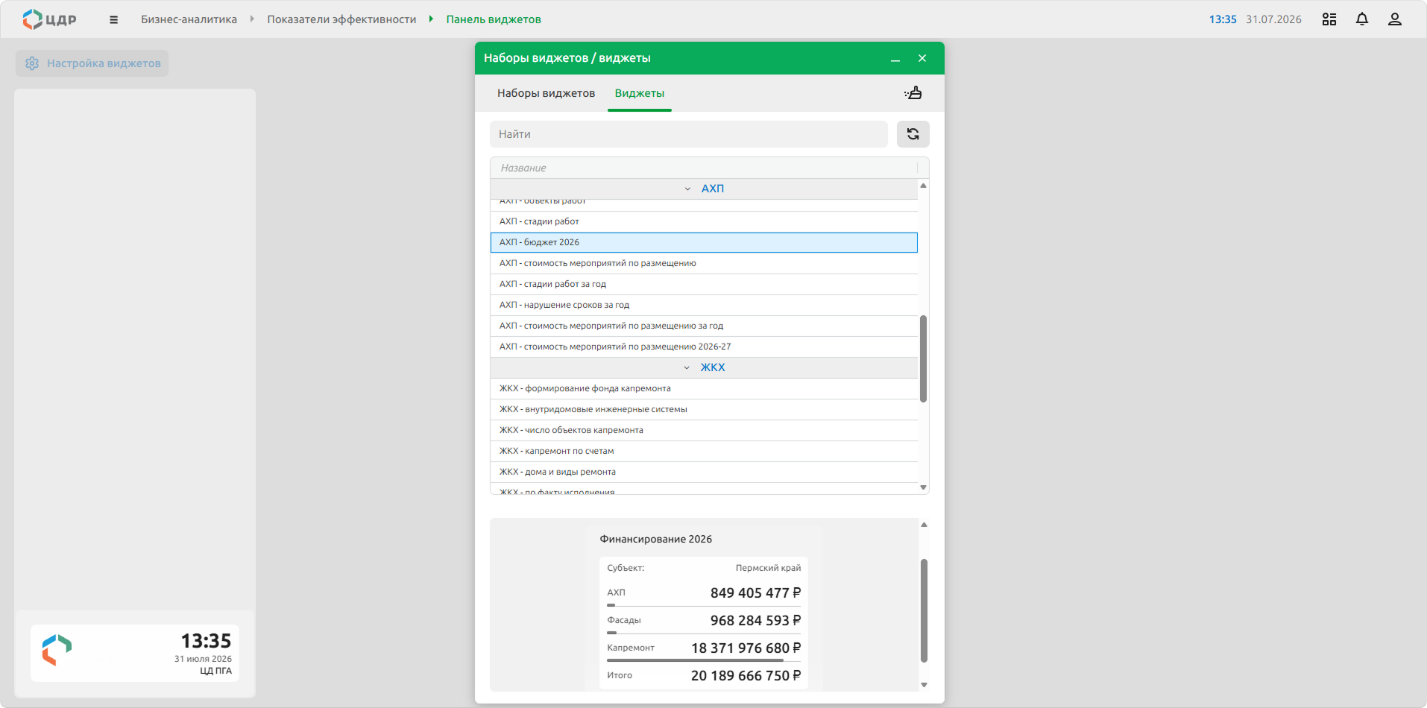1427x708 pixels.
Task: Click the Название column header
Action: coord(704,168)
